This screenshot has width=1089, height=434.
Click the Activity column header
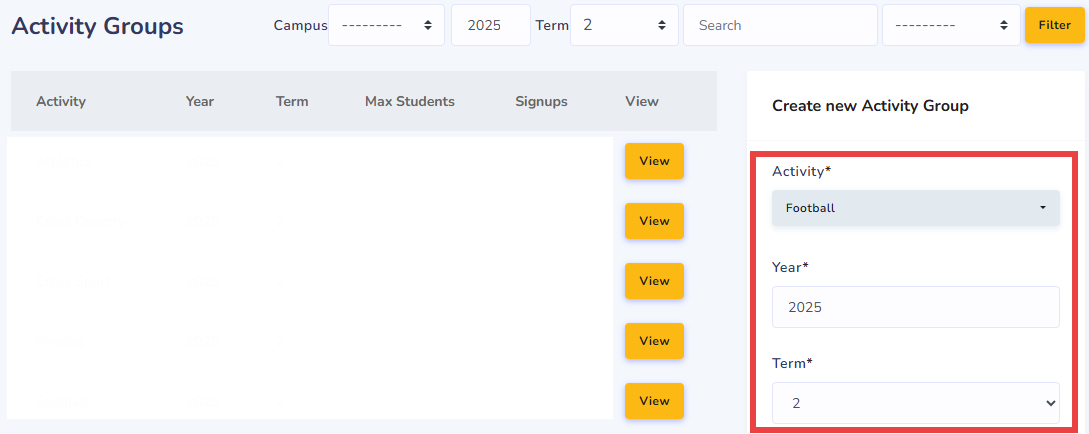[x=61, y=101]
